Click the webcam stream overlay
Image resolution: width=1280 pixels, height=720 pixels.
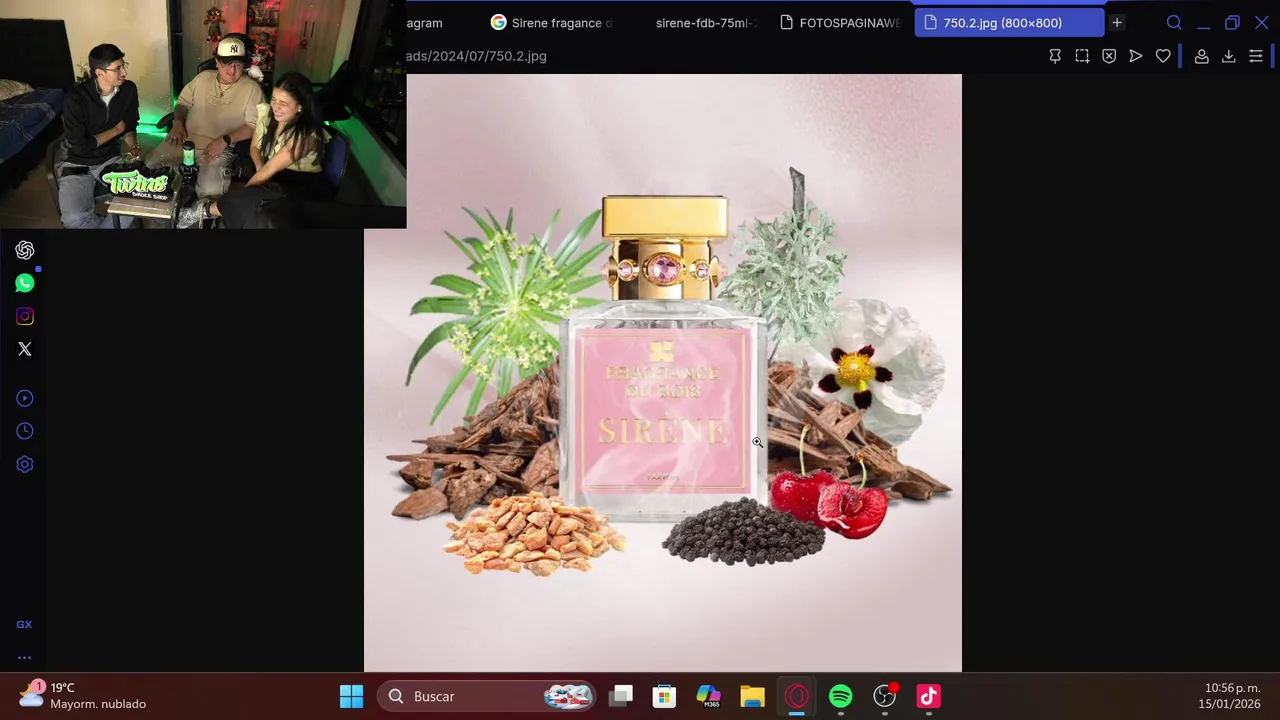(203, 114)
